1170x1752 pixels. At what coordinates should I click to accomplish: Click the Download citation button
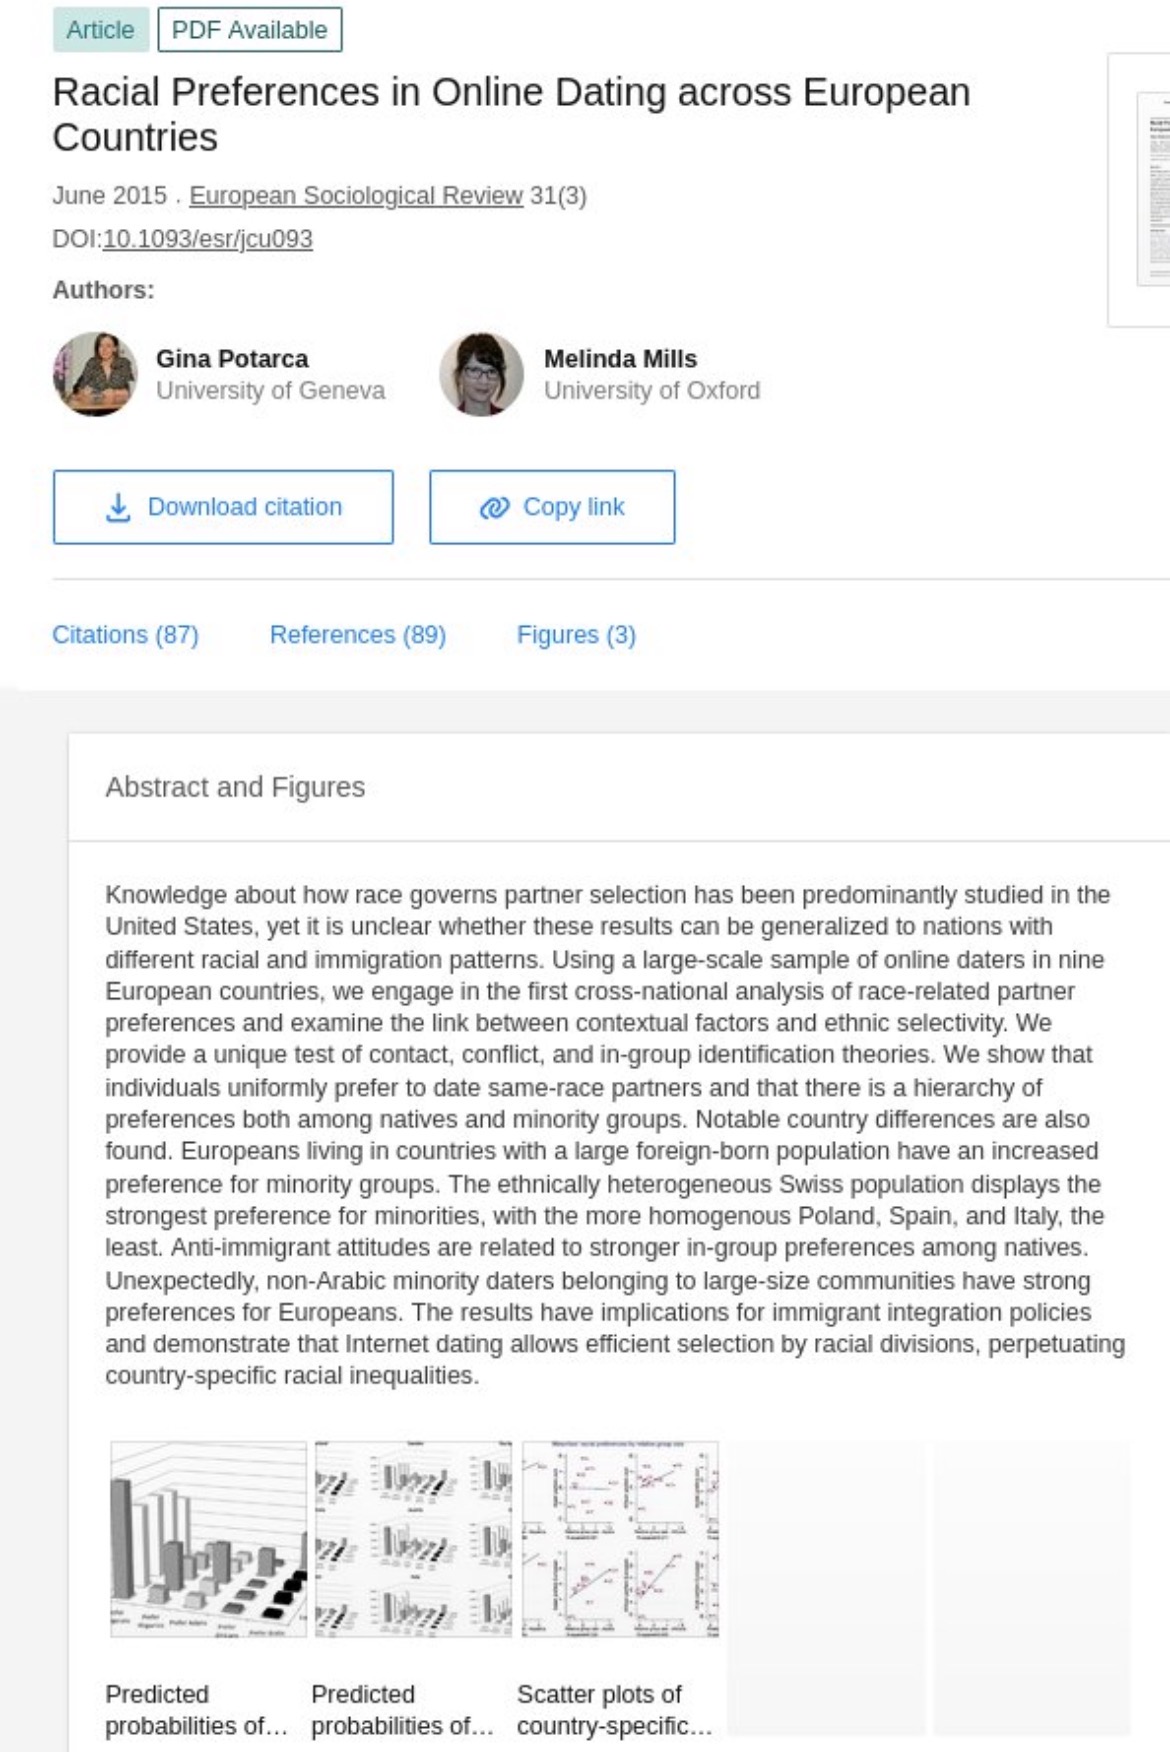click(x=223, y=507)
